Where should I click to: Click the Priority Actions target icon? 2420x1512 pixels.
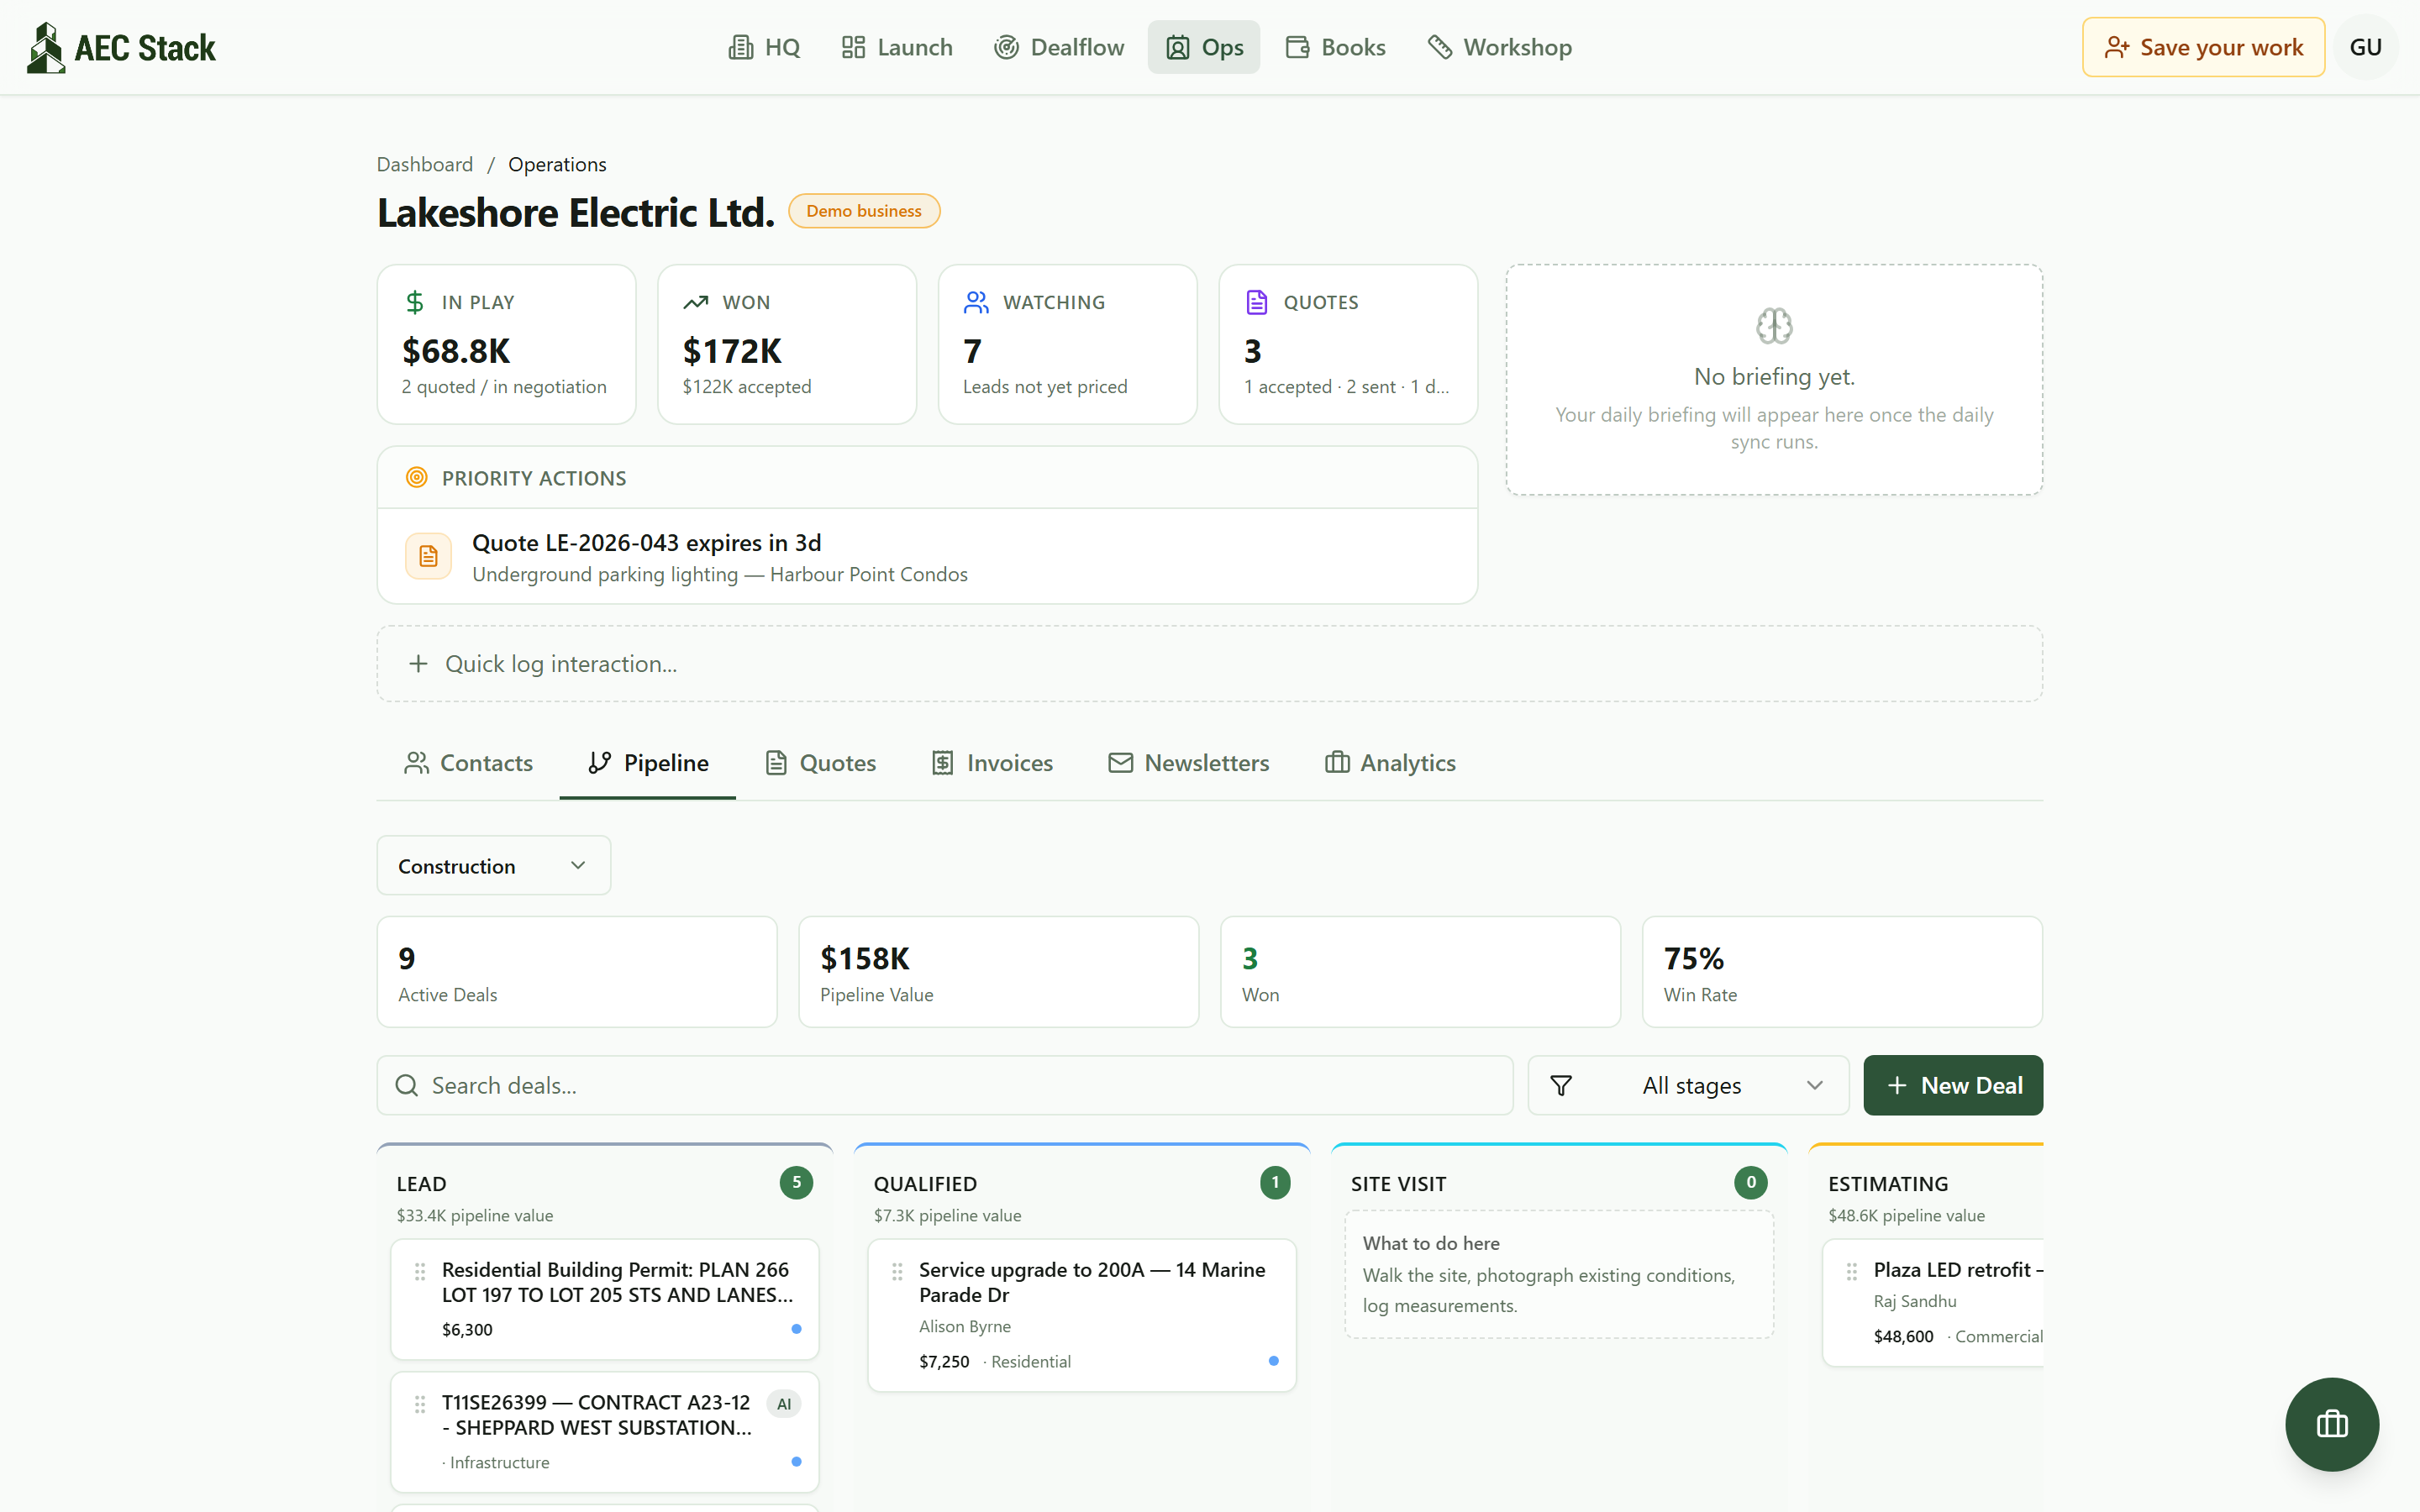417,478
